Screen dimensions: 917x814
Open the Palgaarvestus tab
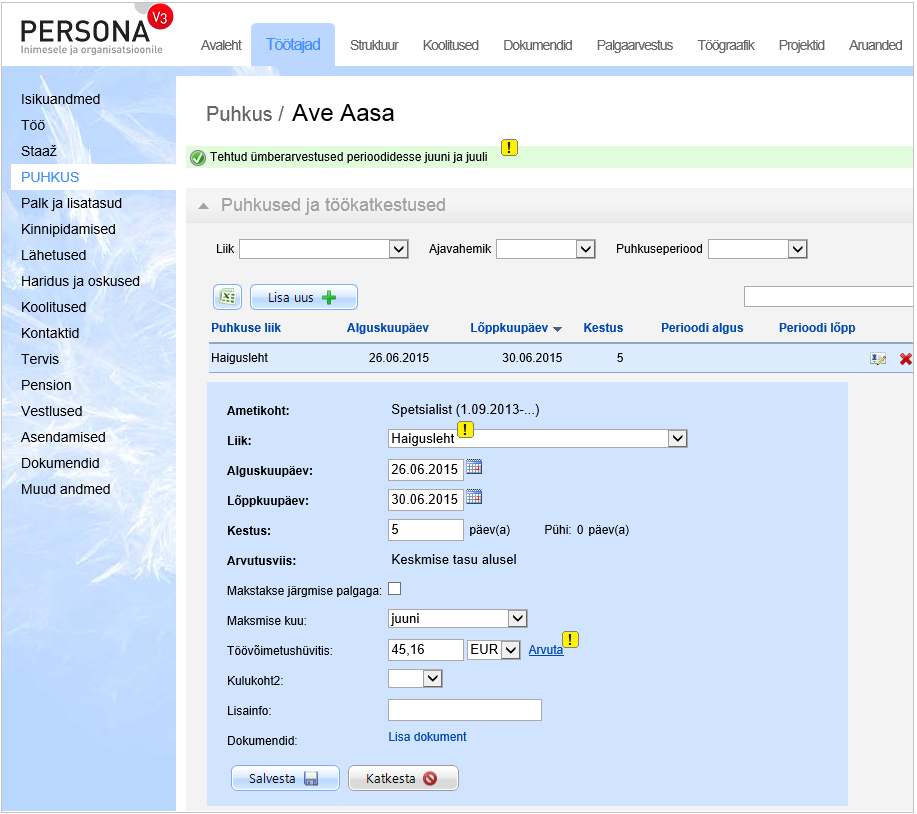point(634,45)
